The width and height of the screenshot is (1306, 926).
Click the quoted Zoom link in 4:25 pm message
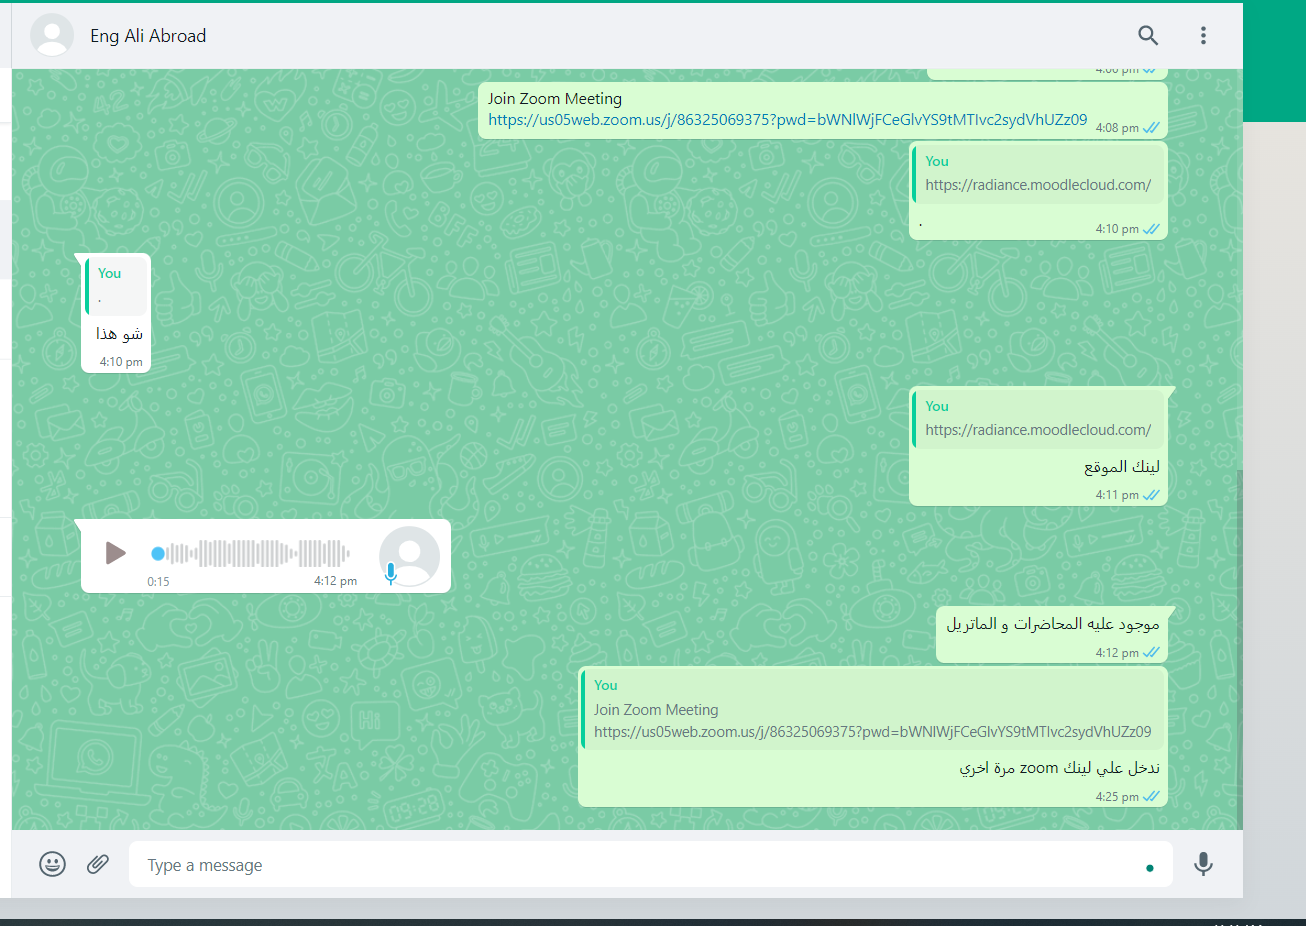872,732
